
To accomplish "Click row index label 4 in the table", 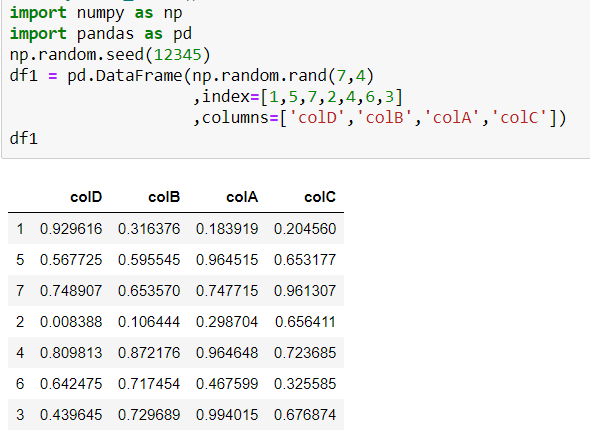I will (x=20, y=353).
